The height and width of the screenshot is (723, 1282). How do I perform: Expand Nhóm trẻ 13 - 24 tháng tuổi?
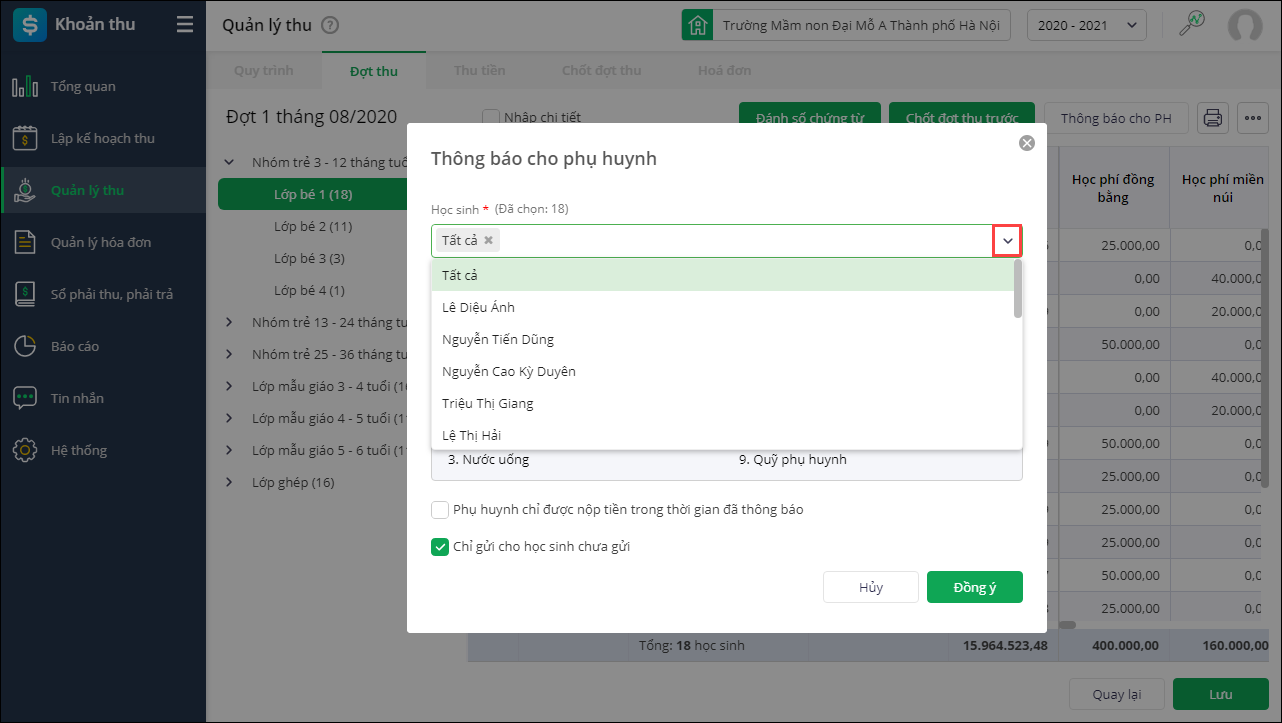229,323
